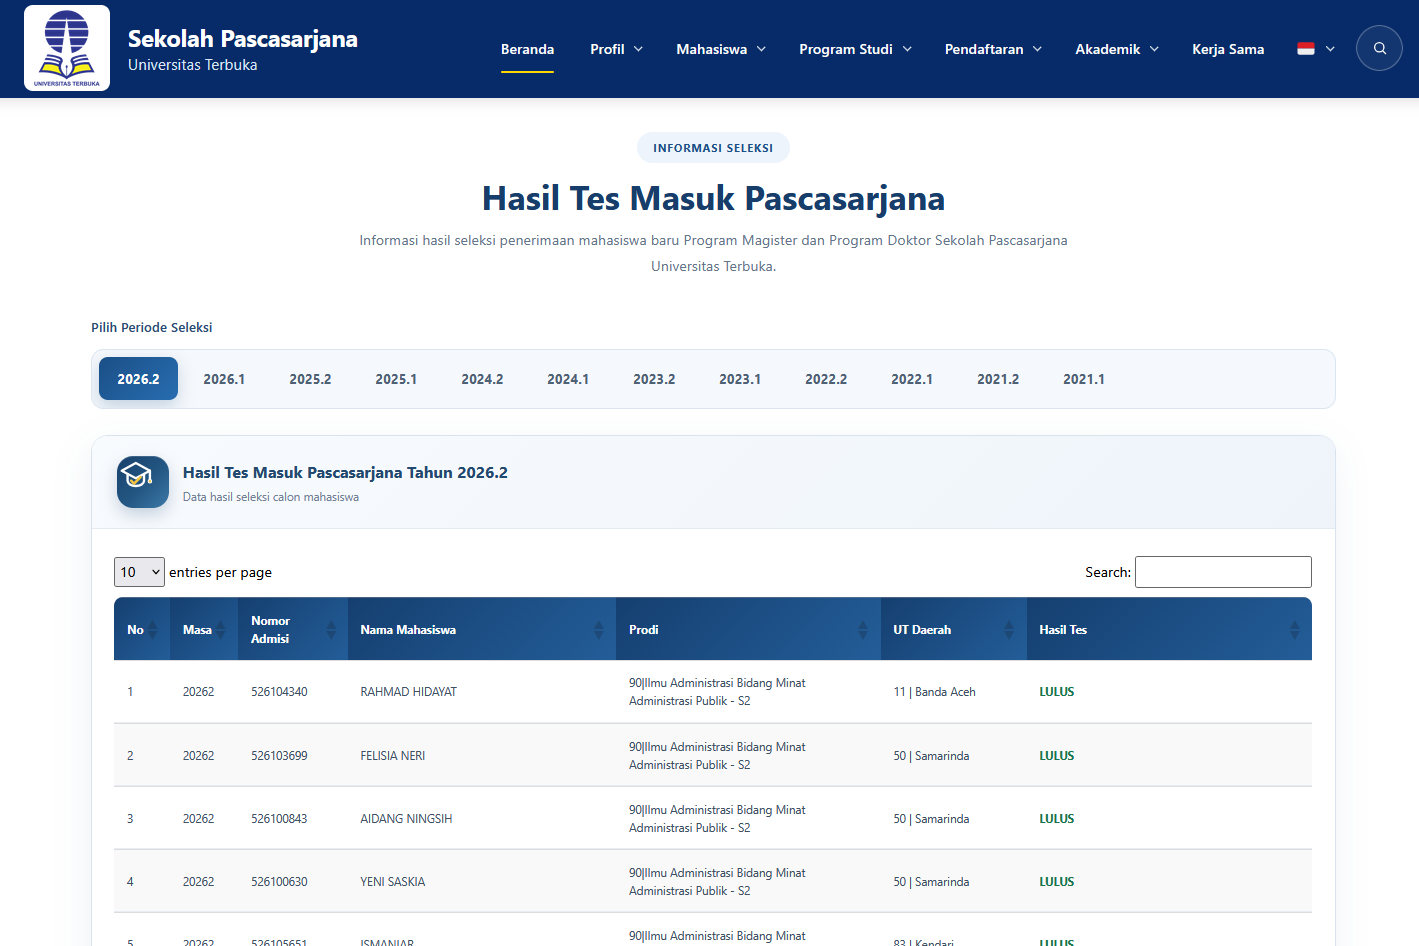Click the table Search input field
1419x946 pixels.
click(1223, 572)
